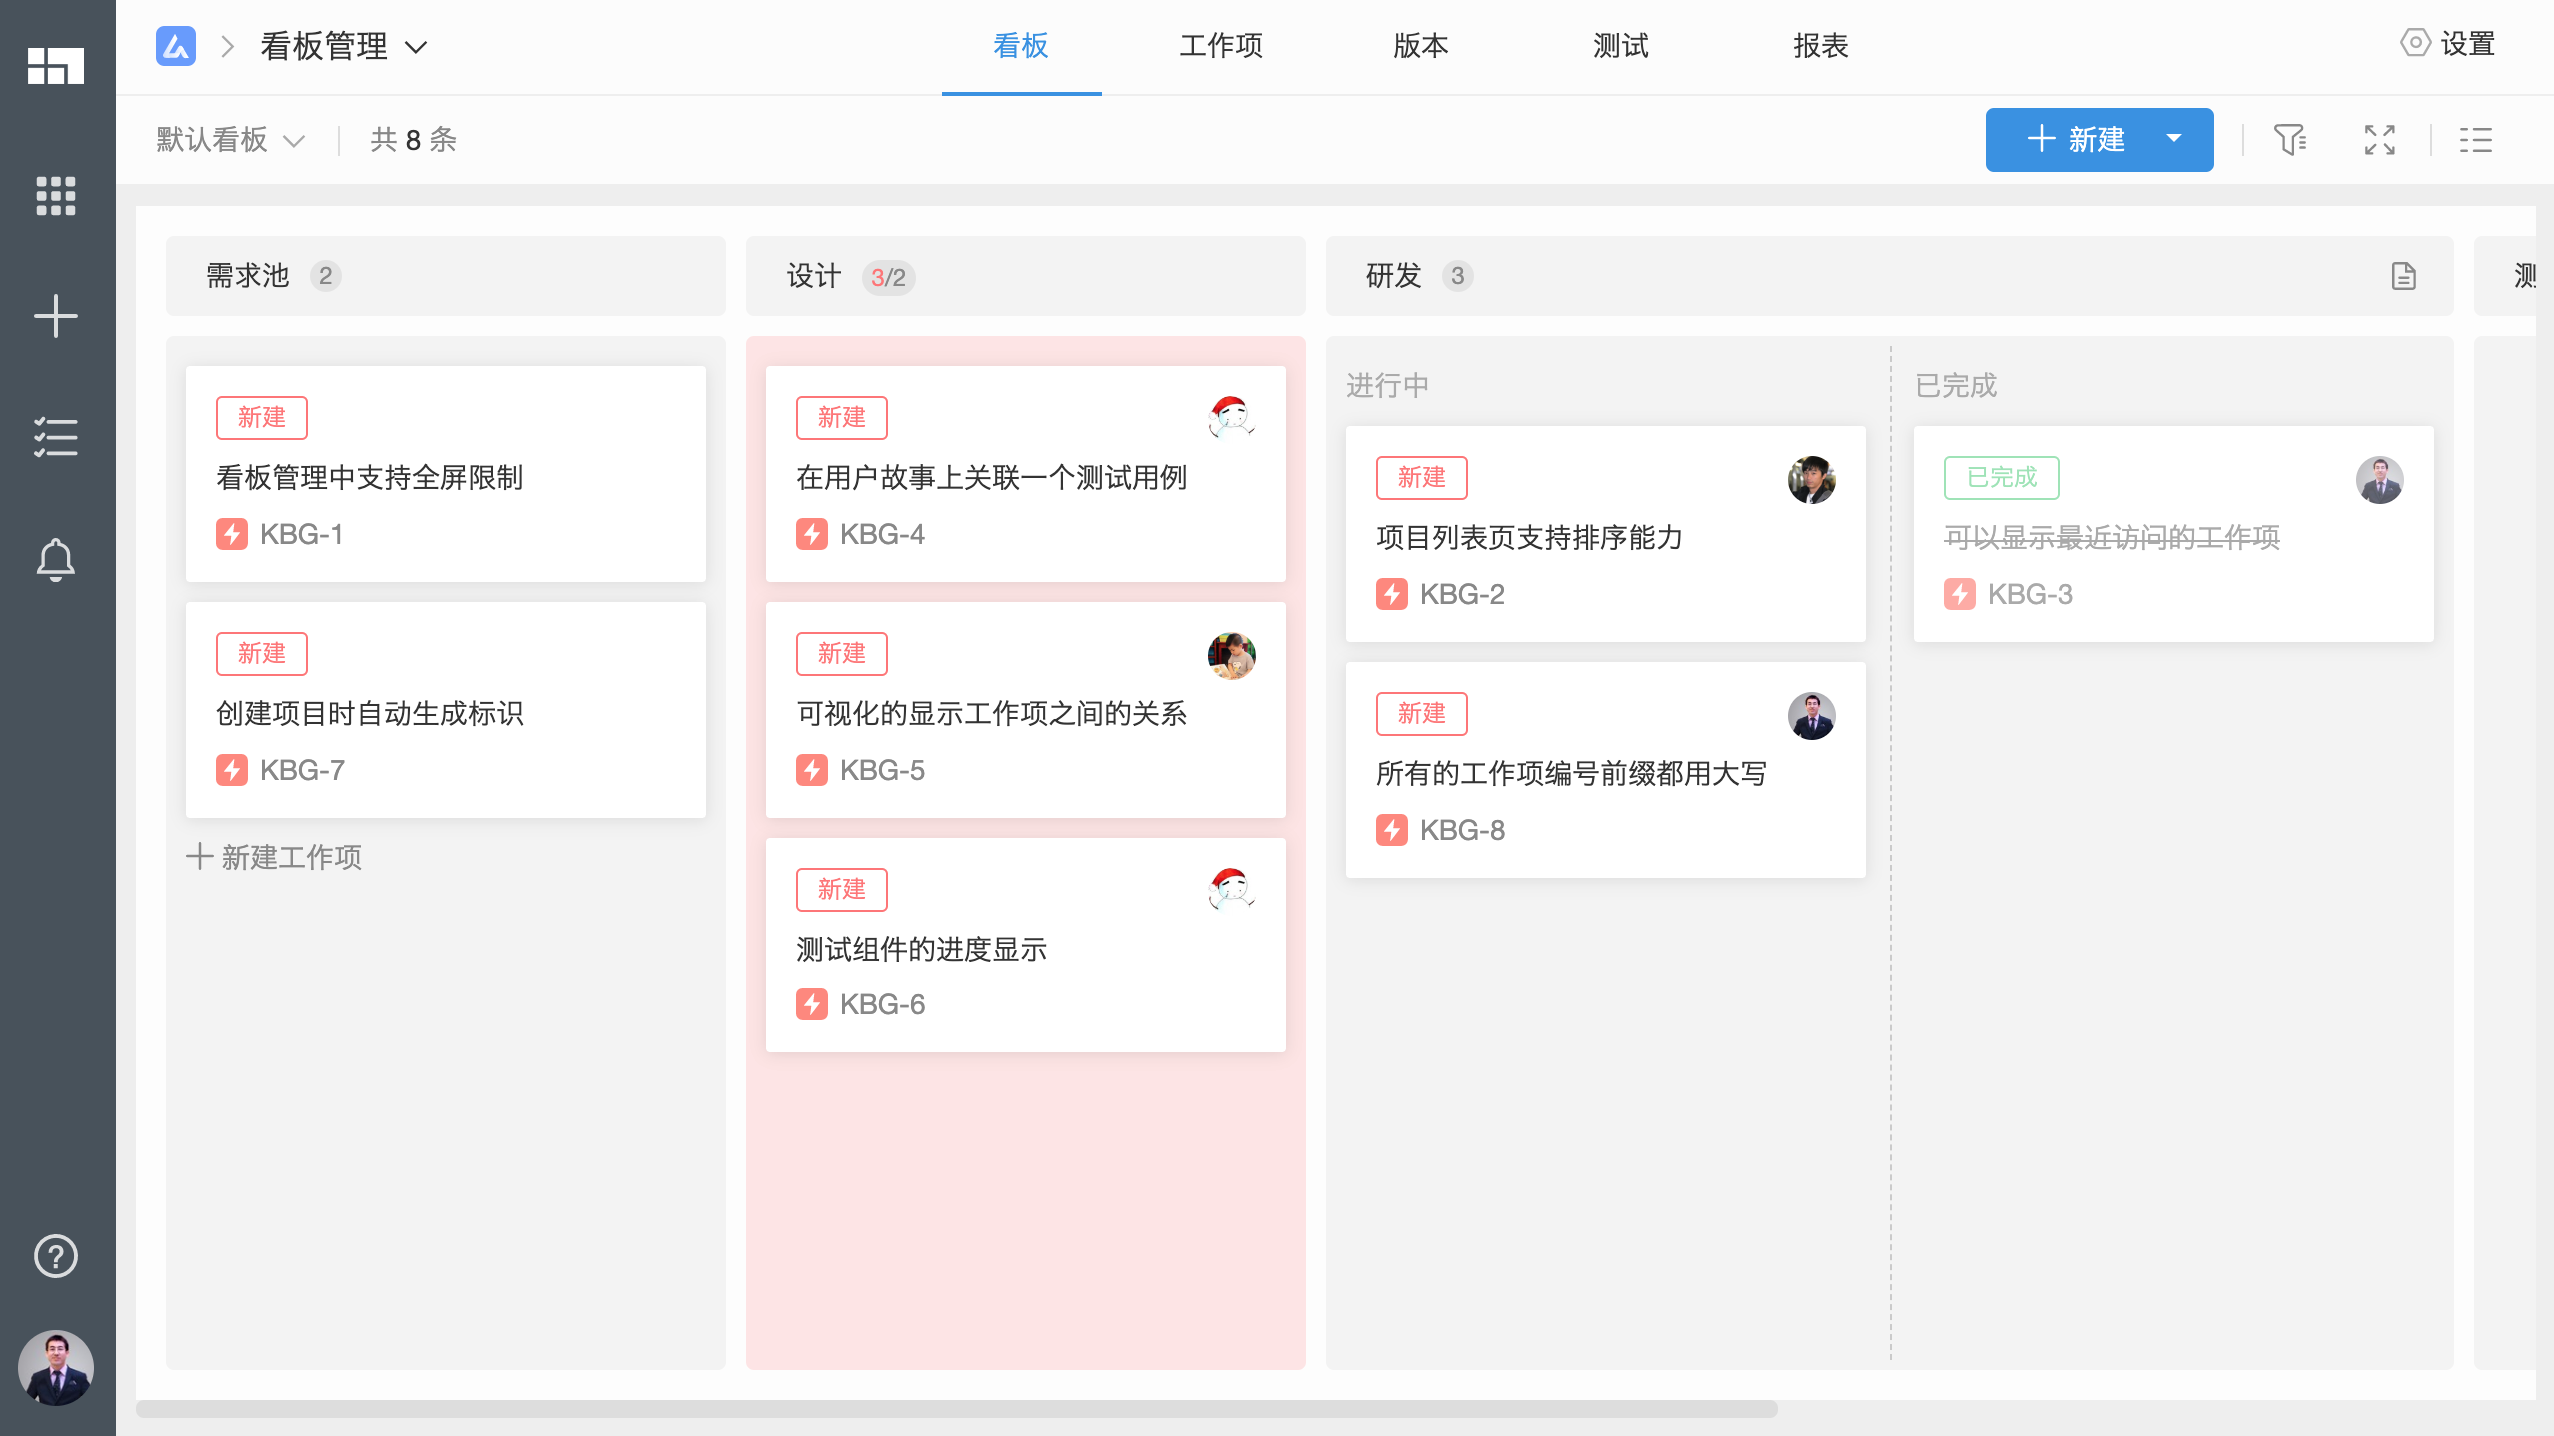Switch to the 报表 tab

tap(1820, 46)
